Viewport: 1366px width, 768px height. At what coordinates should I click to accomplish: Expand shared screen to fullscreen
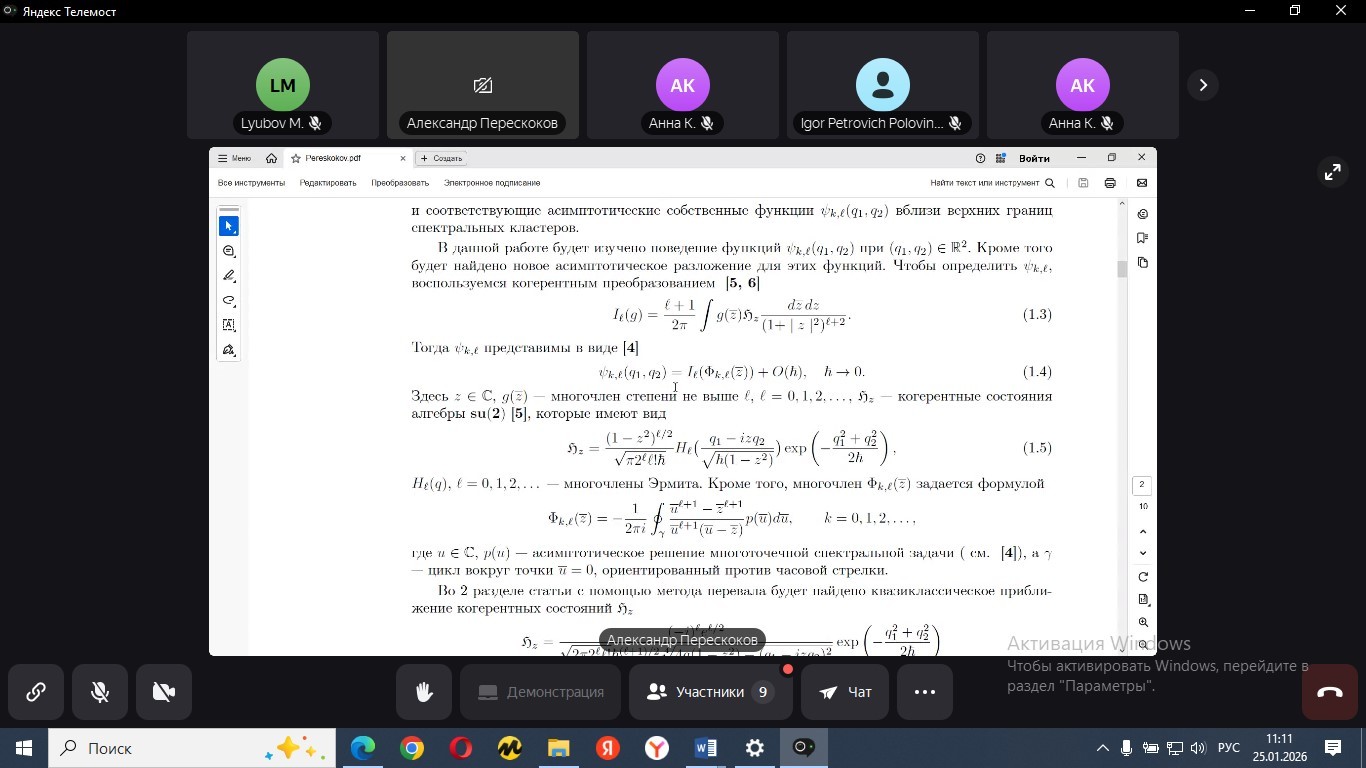[1332, 172]
